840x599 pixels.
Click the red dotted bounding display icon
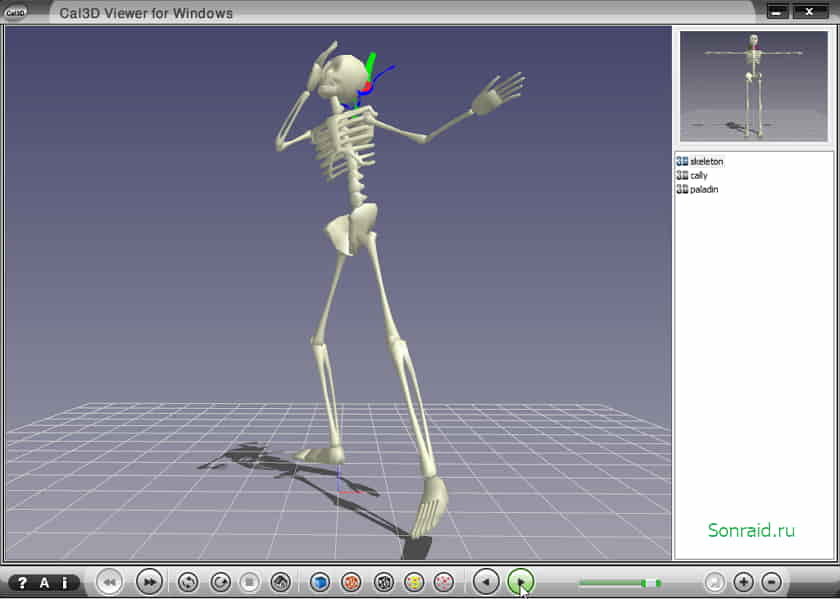coord(444,582)
